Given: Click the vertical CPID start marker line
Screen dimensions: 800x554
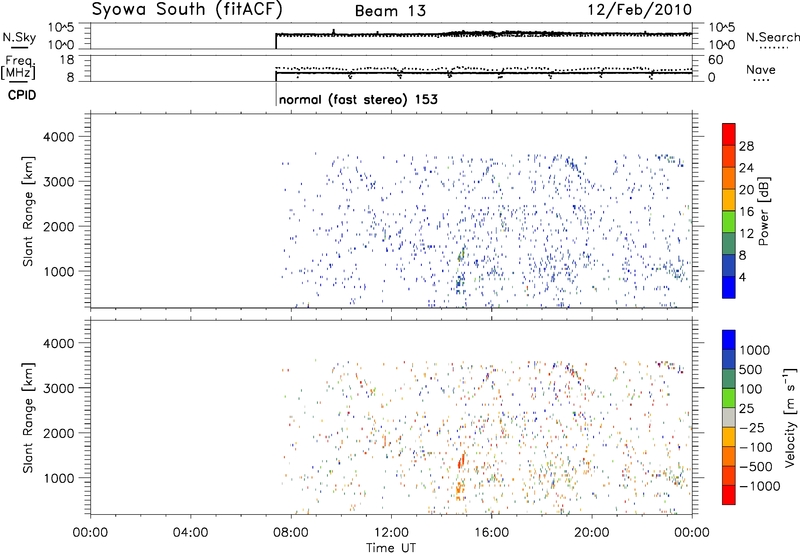Looking at the screenshot, I should (x=276, y=94).
